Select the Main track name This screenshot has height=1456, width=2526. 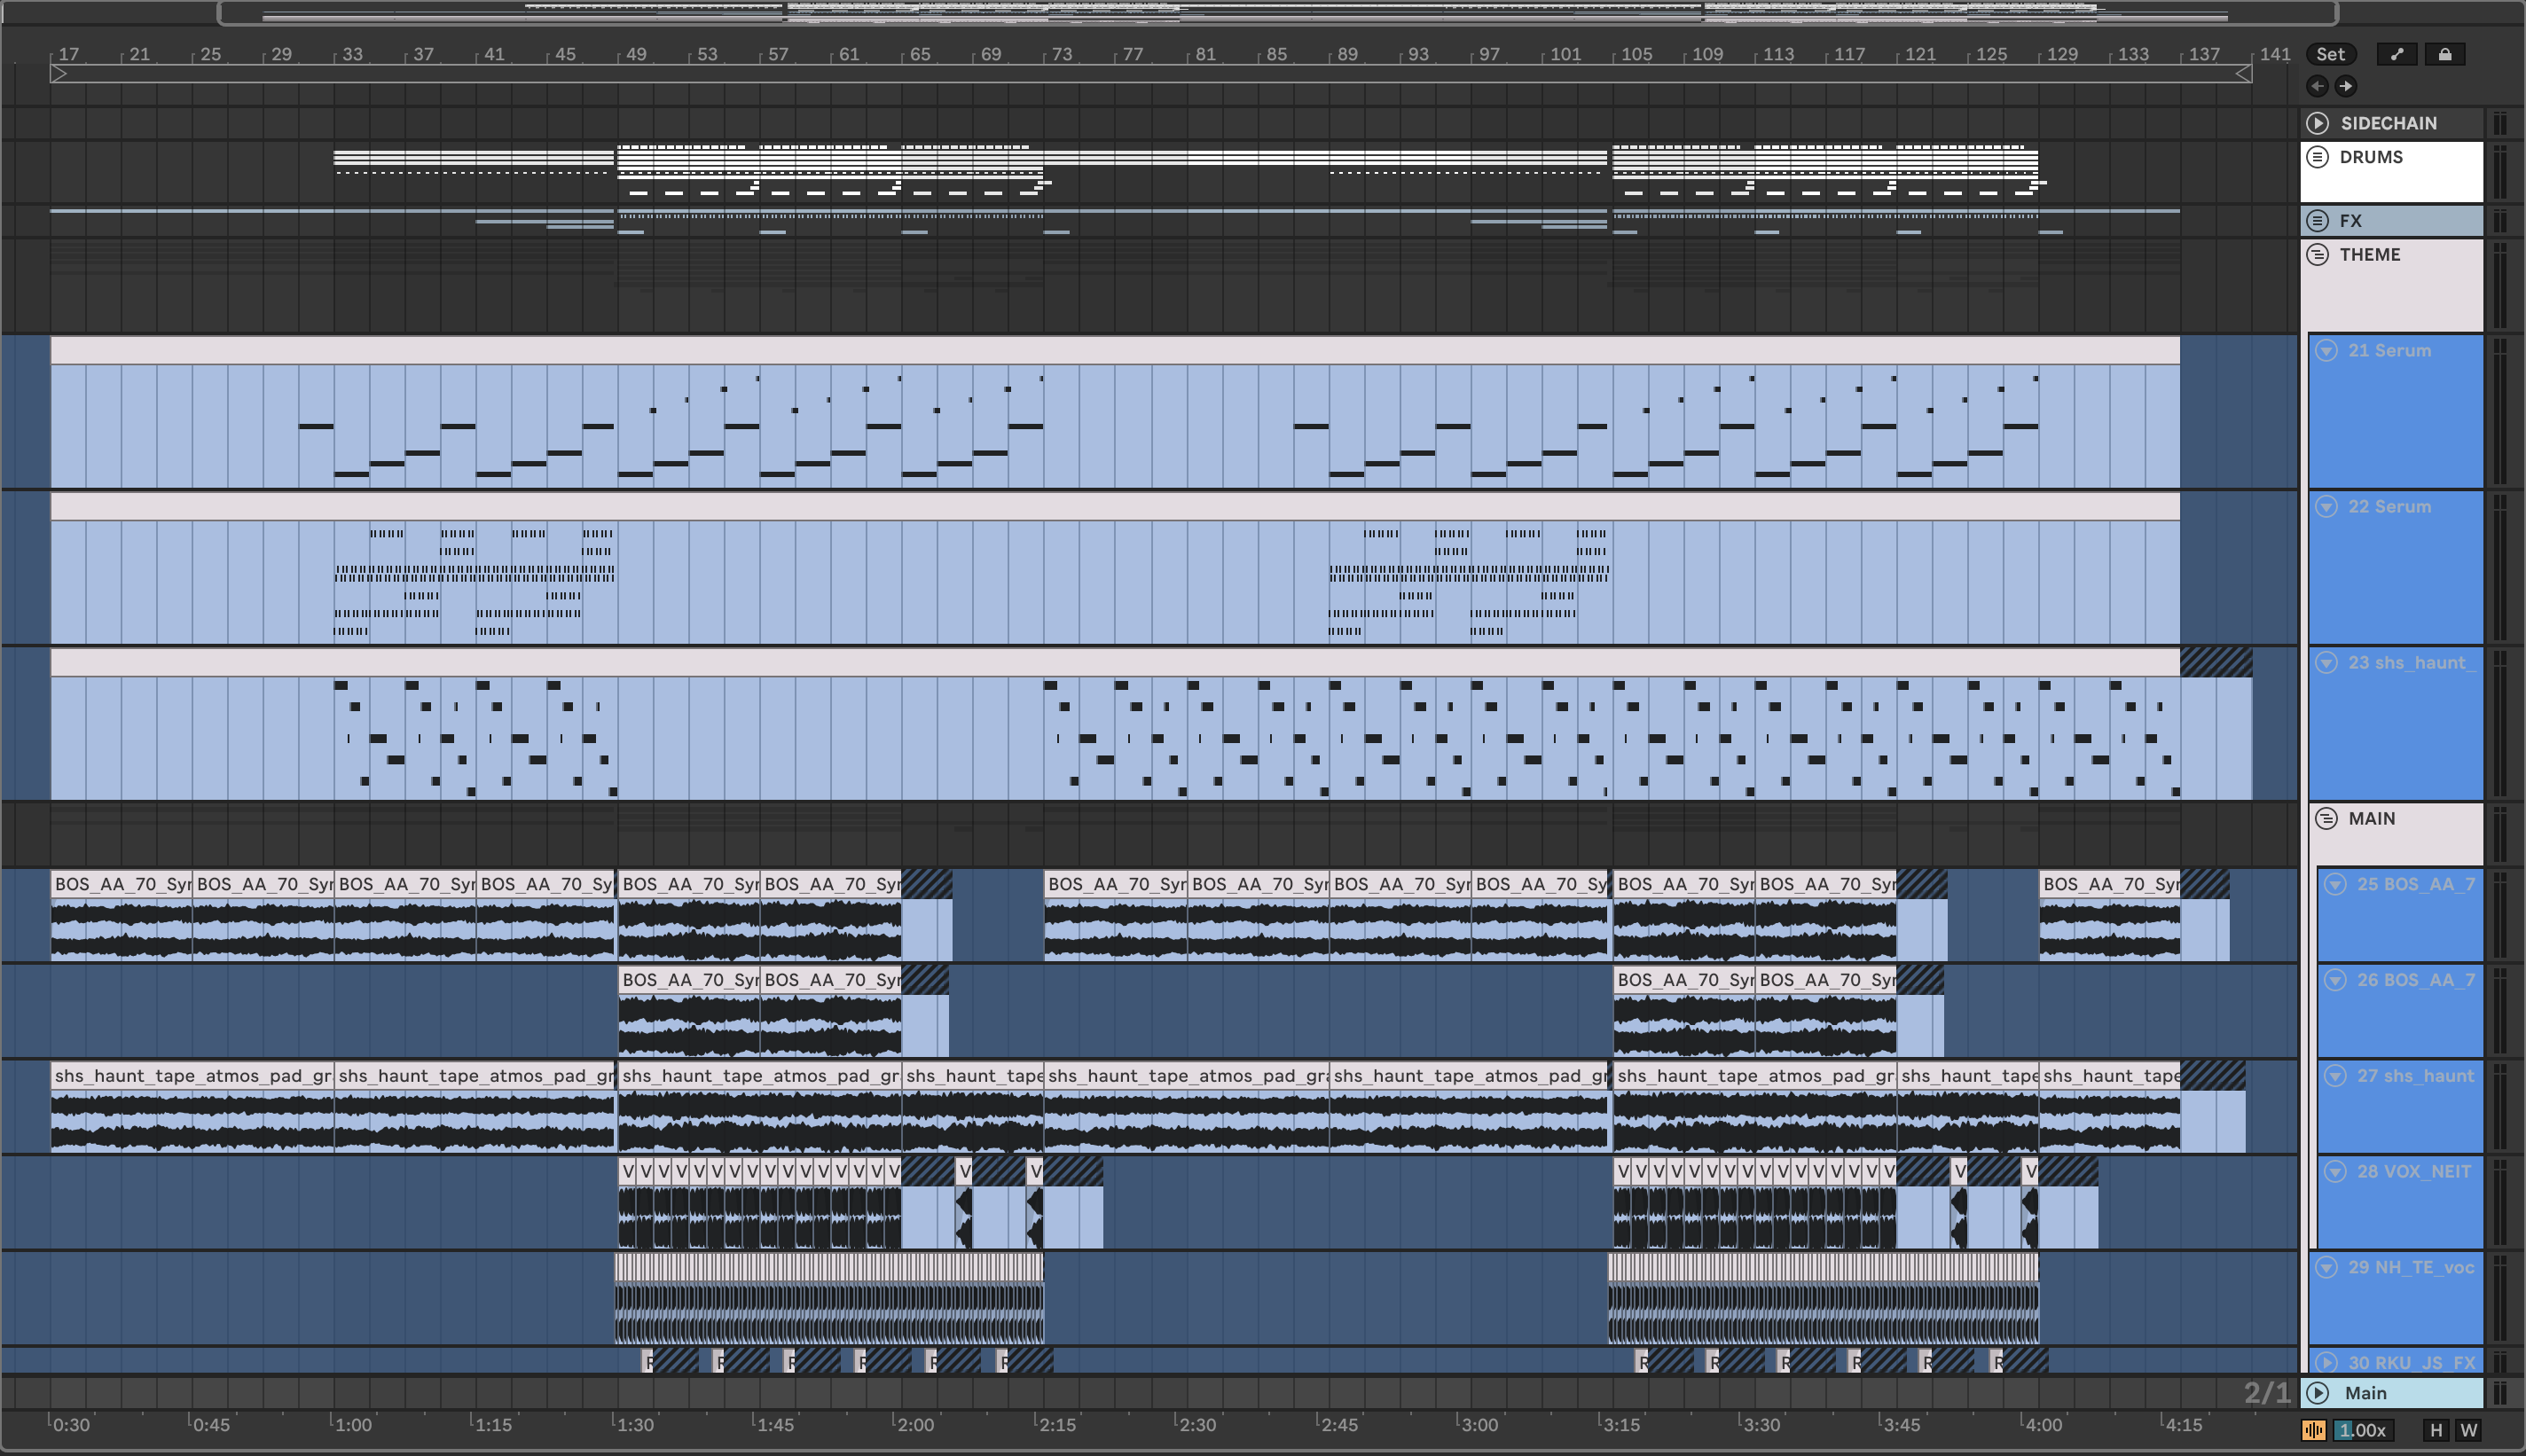tap(2365, 1393)
